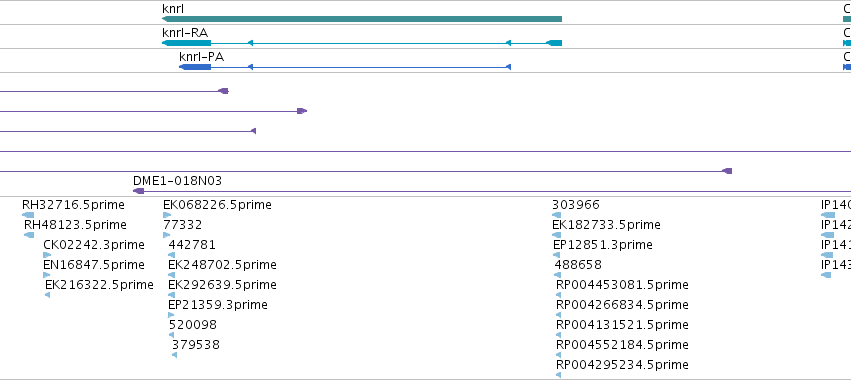
Task: Select the knrl-PA left exon block
Action: 195,67
